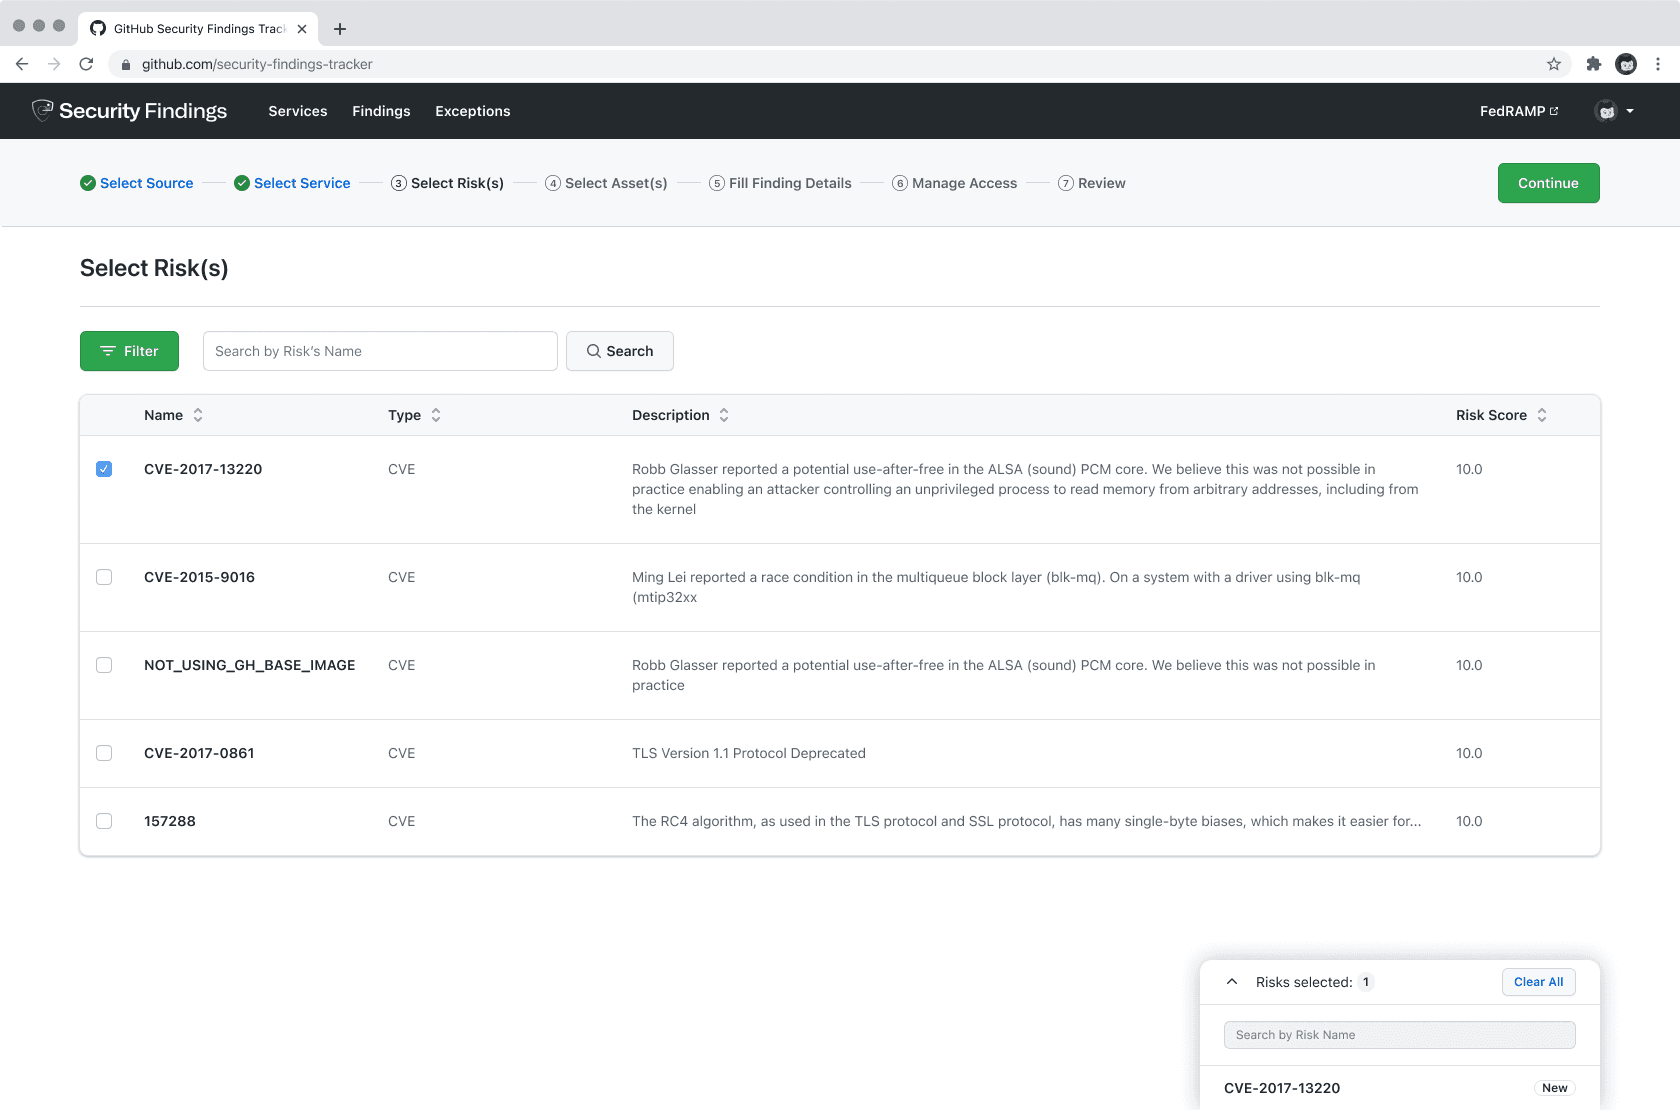Check the CVE-2017-0861 checkbox

(104, 753)
